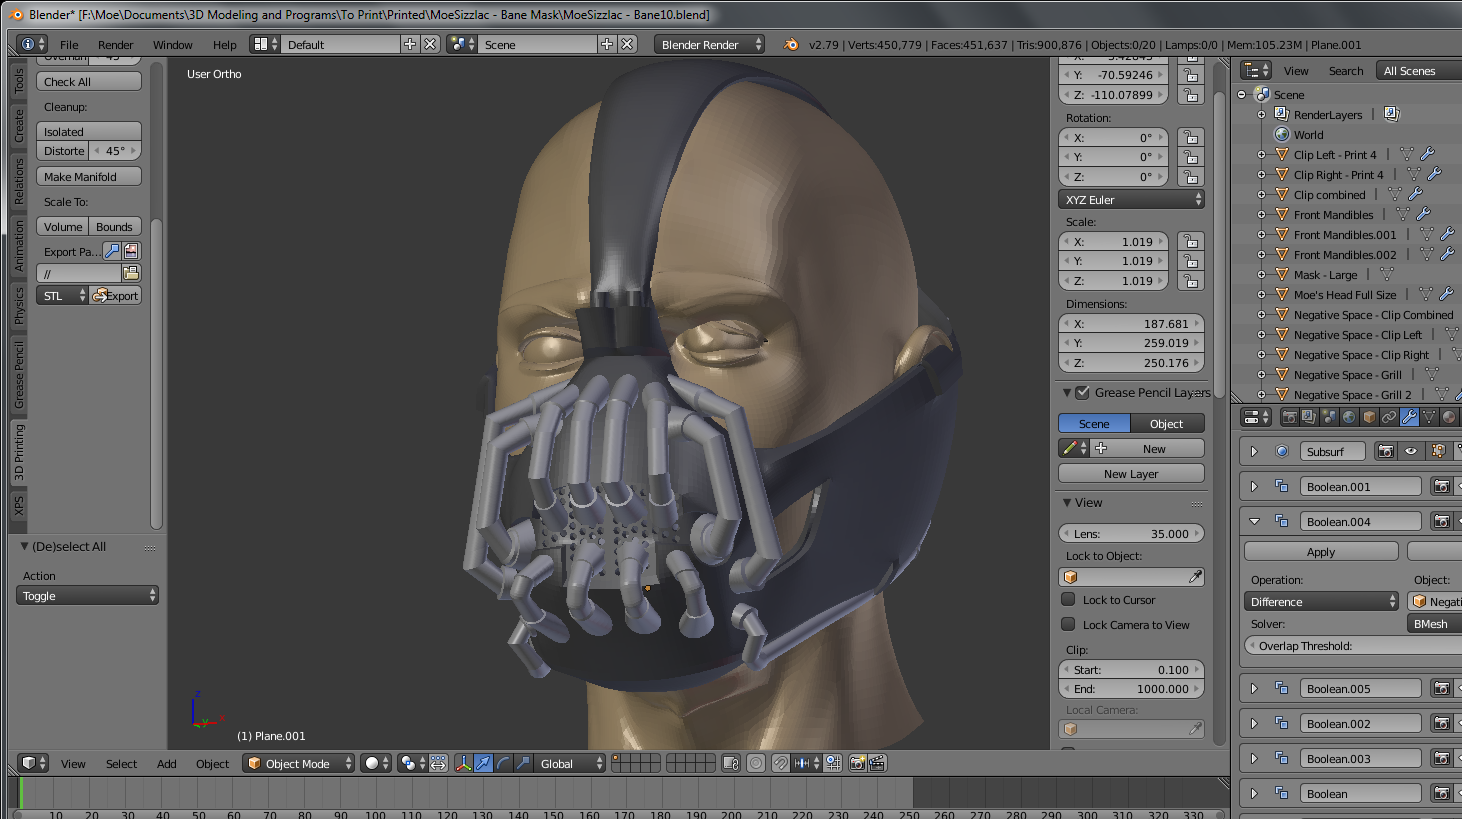Switch to the 3D Printing tab
1462x819 pixels.
pyautogui.click(x=18, y=452)
